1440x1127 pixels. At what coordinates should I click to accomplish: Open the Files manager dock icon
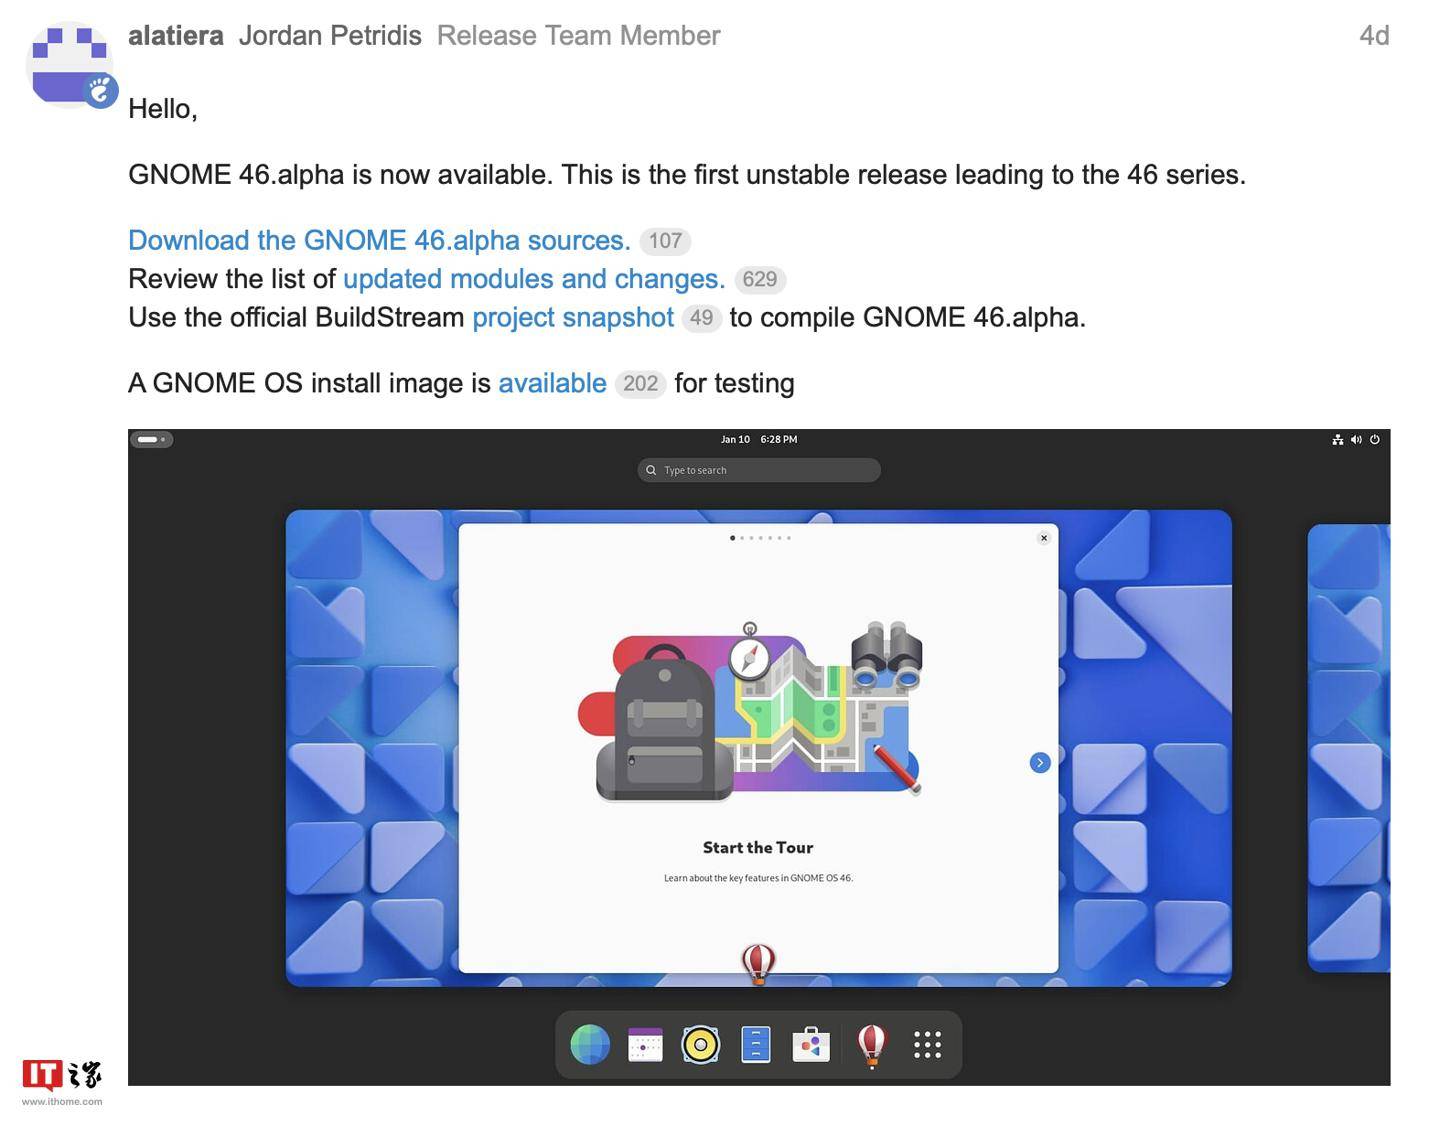(756, 1045)
